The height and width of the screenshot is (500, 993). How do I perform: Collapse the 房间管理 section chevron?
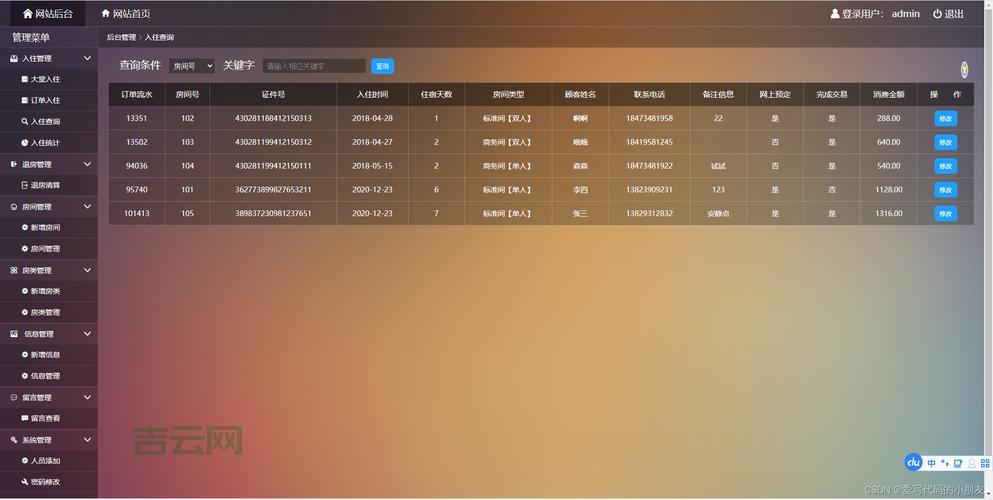[x=87, y=206]
